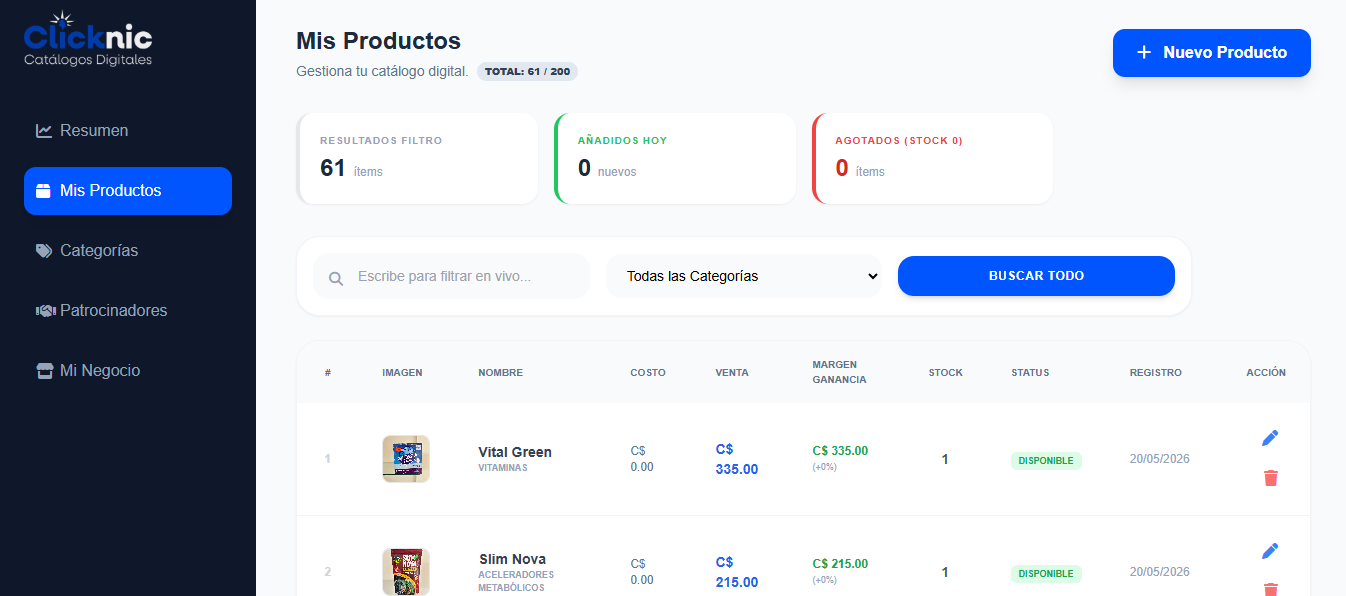Click the Clicknic logo

88,40
